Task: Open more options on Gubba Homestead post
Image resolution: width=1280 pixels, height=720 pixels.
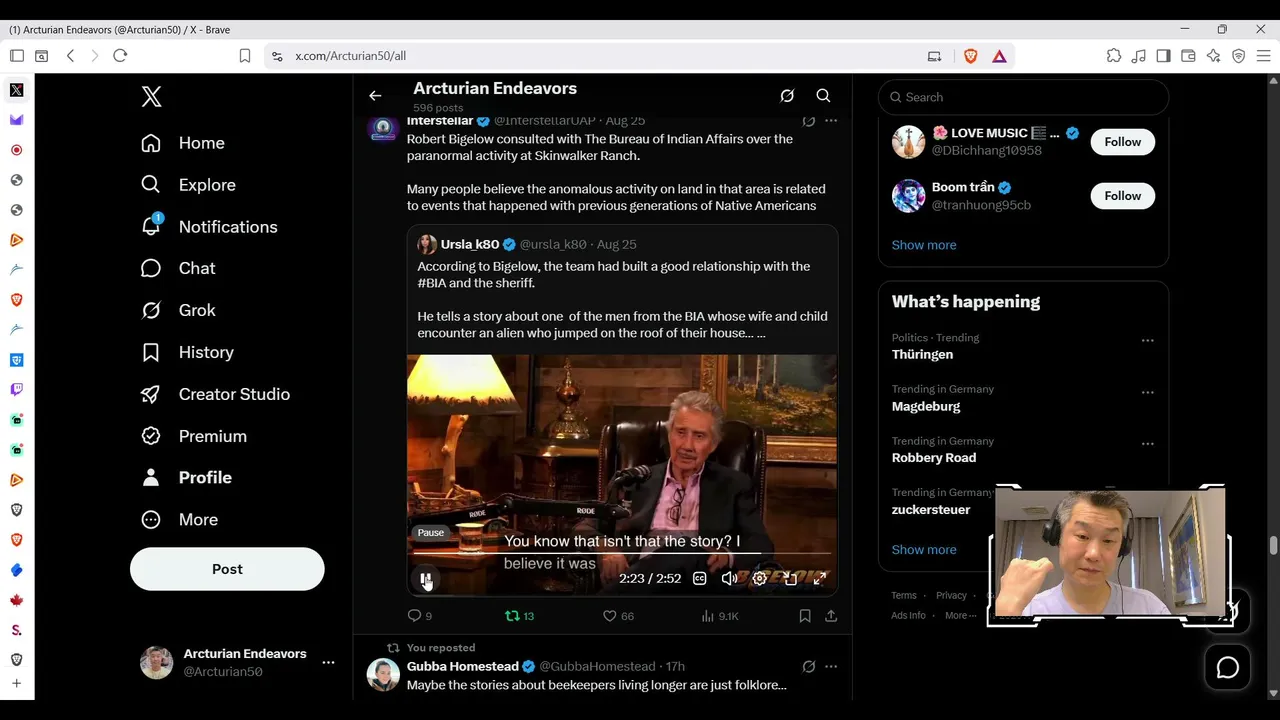Action: pos(831,666)
